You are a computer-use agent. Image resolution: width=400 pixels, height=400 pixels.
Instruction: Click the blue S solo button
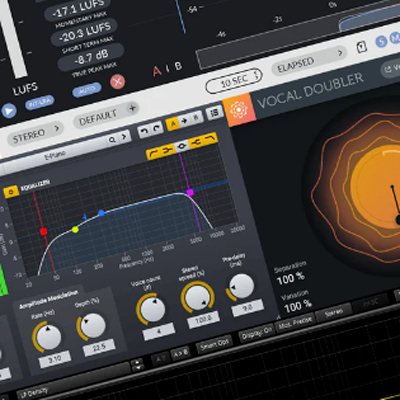point(381,41)
